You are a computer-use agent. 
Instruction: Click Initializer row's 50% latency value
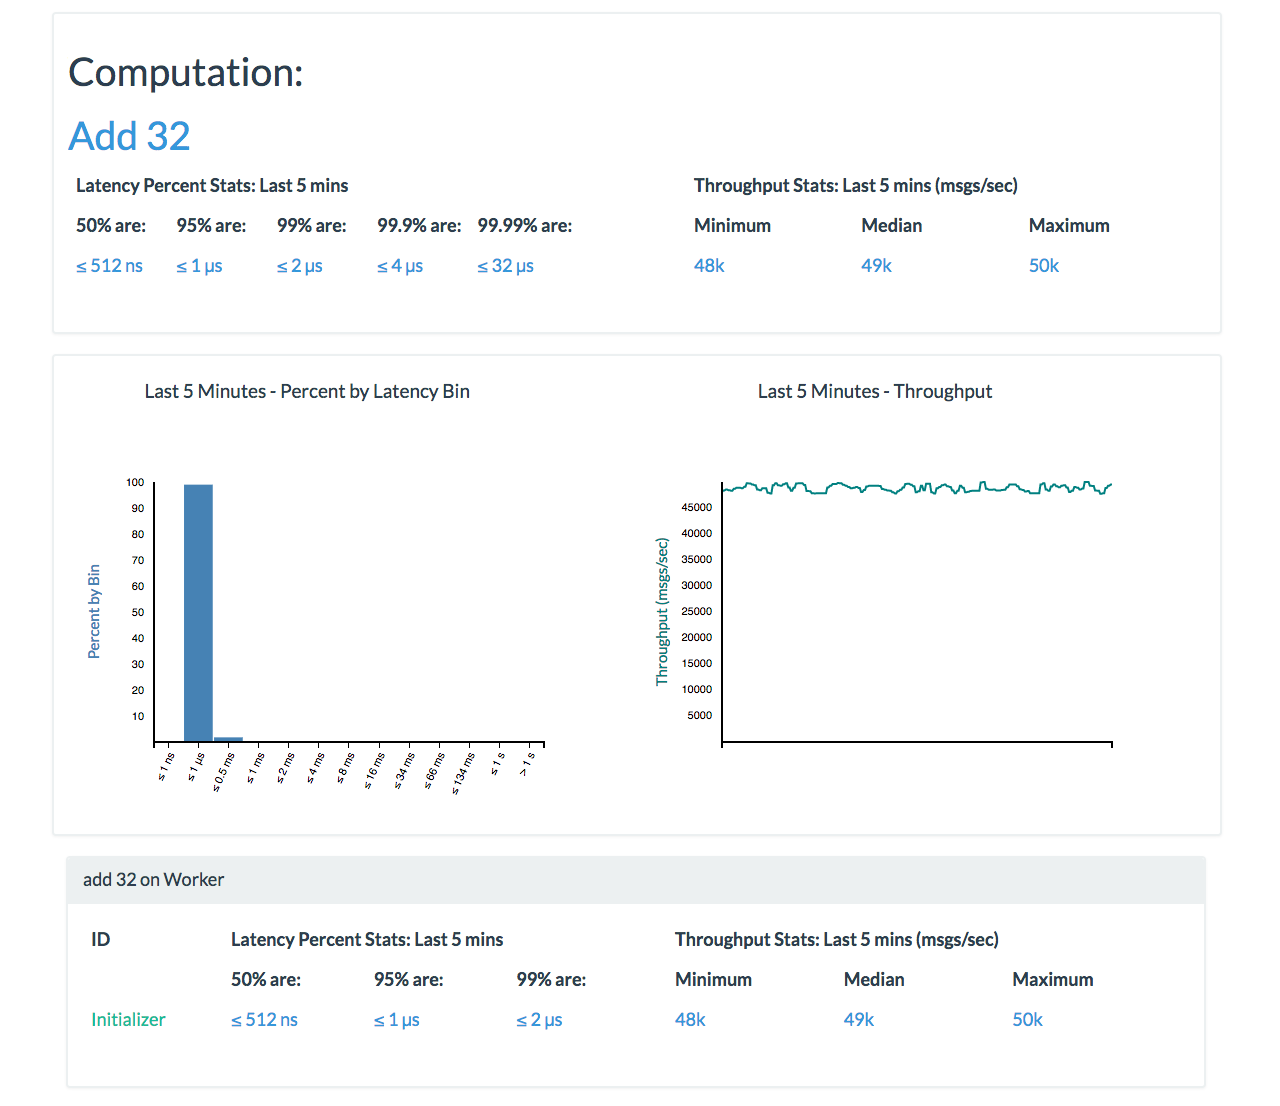point(264,1020)
